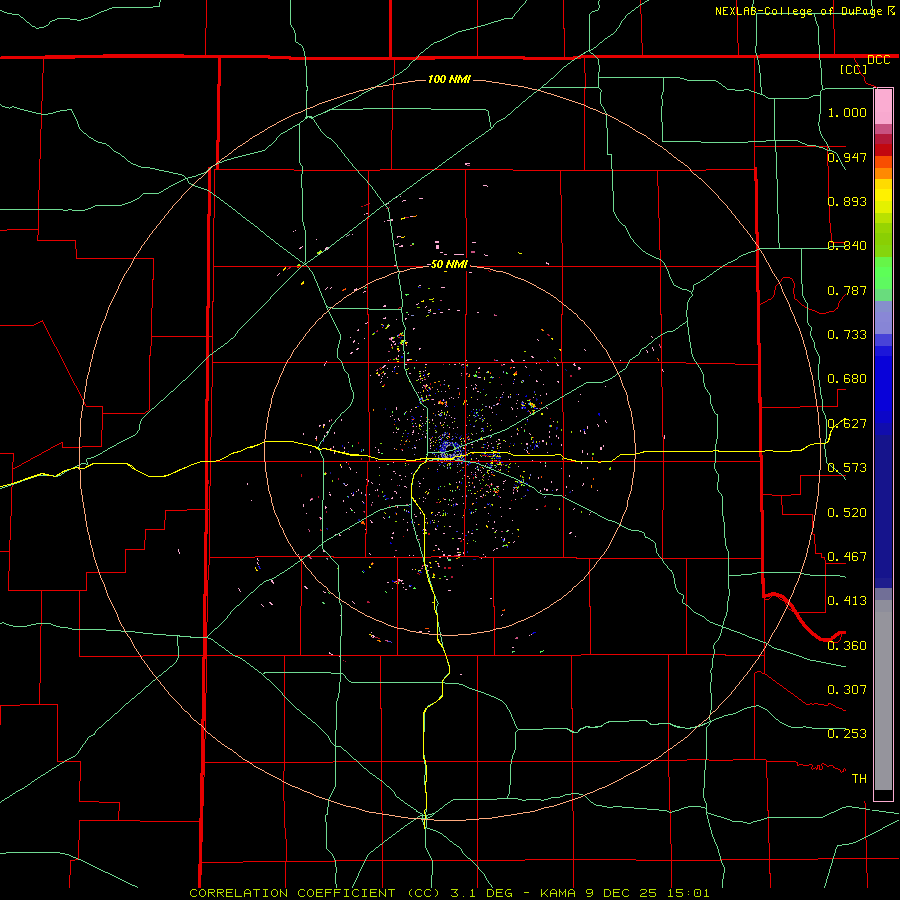
Task: Click the 0.893 legend value
Action: 847,201
